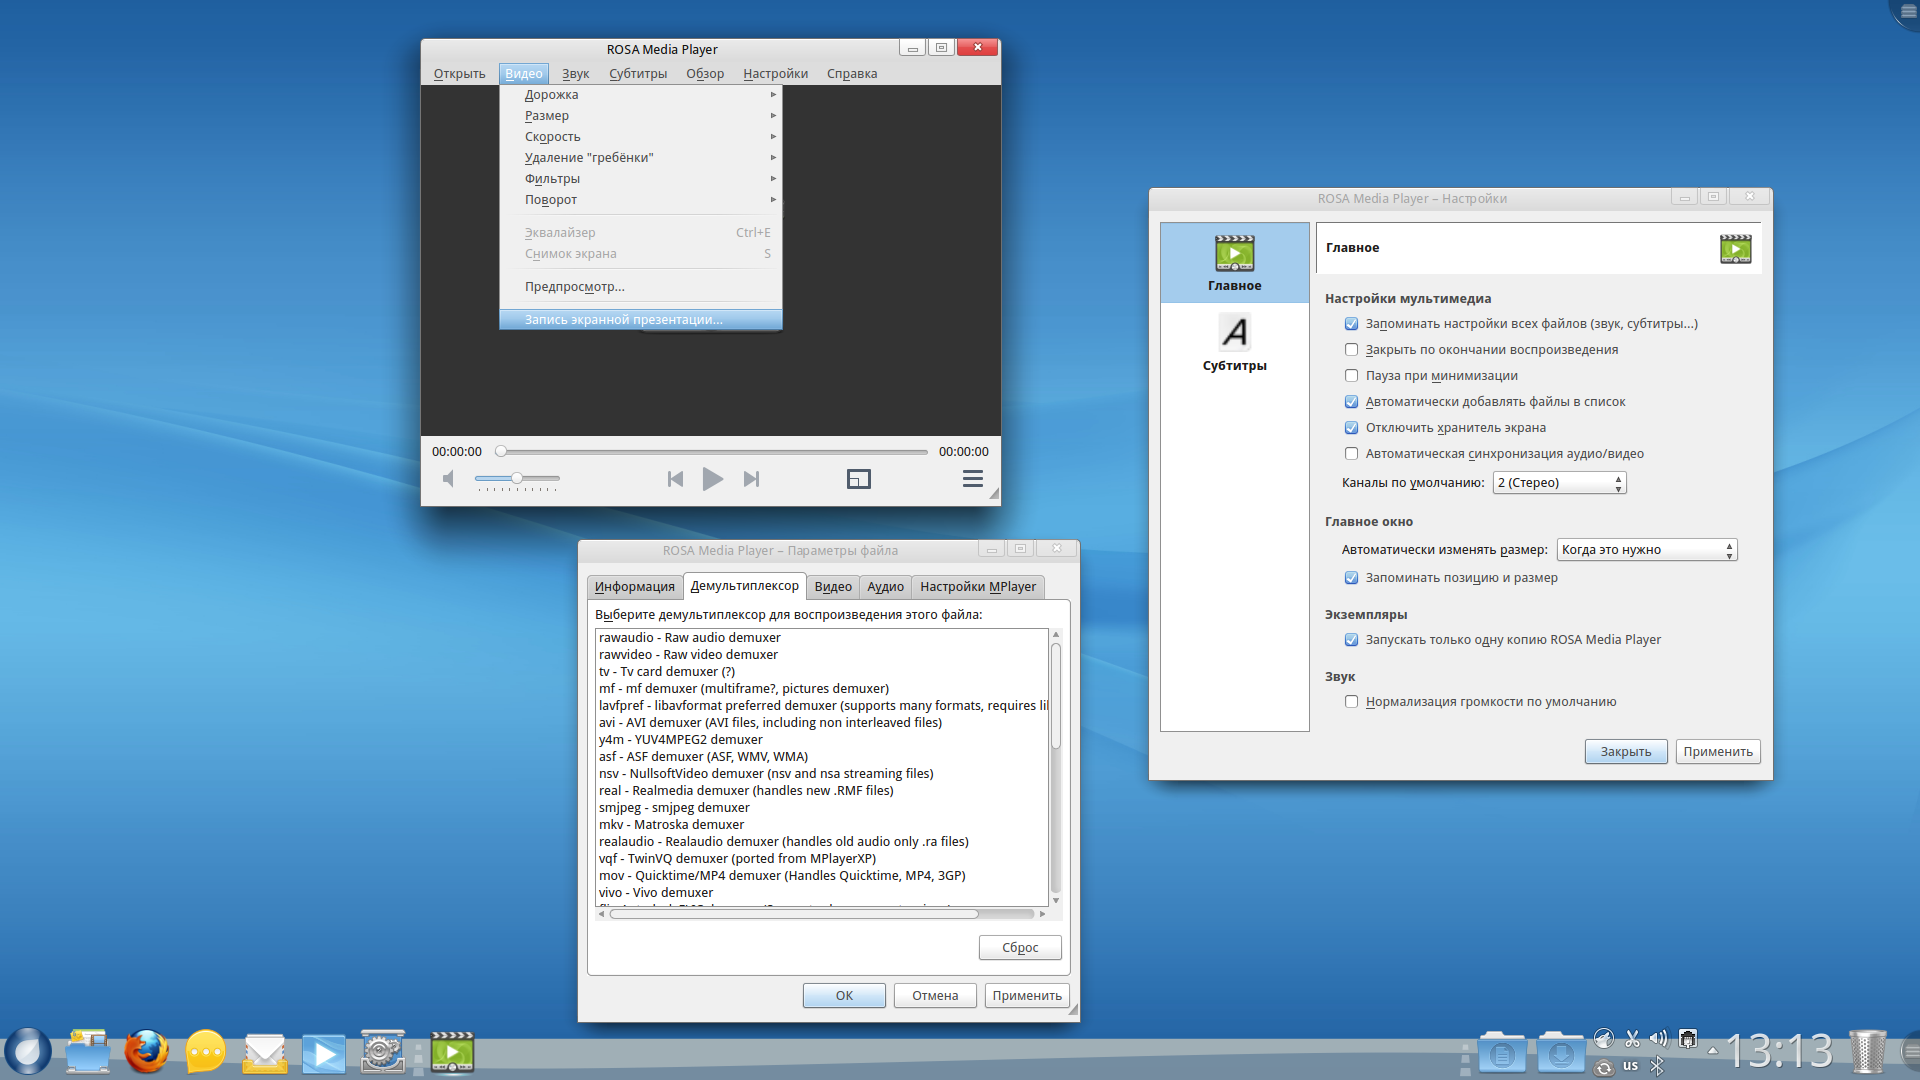This screenshot has height=1080, width=1920.
Task: Enable Пауза при минимизации checkbox
Action: tap(1351, 376)
